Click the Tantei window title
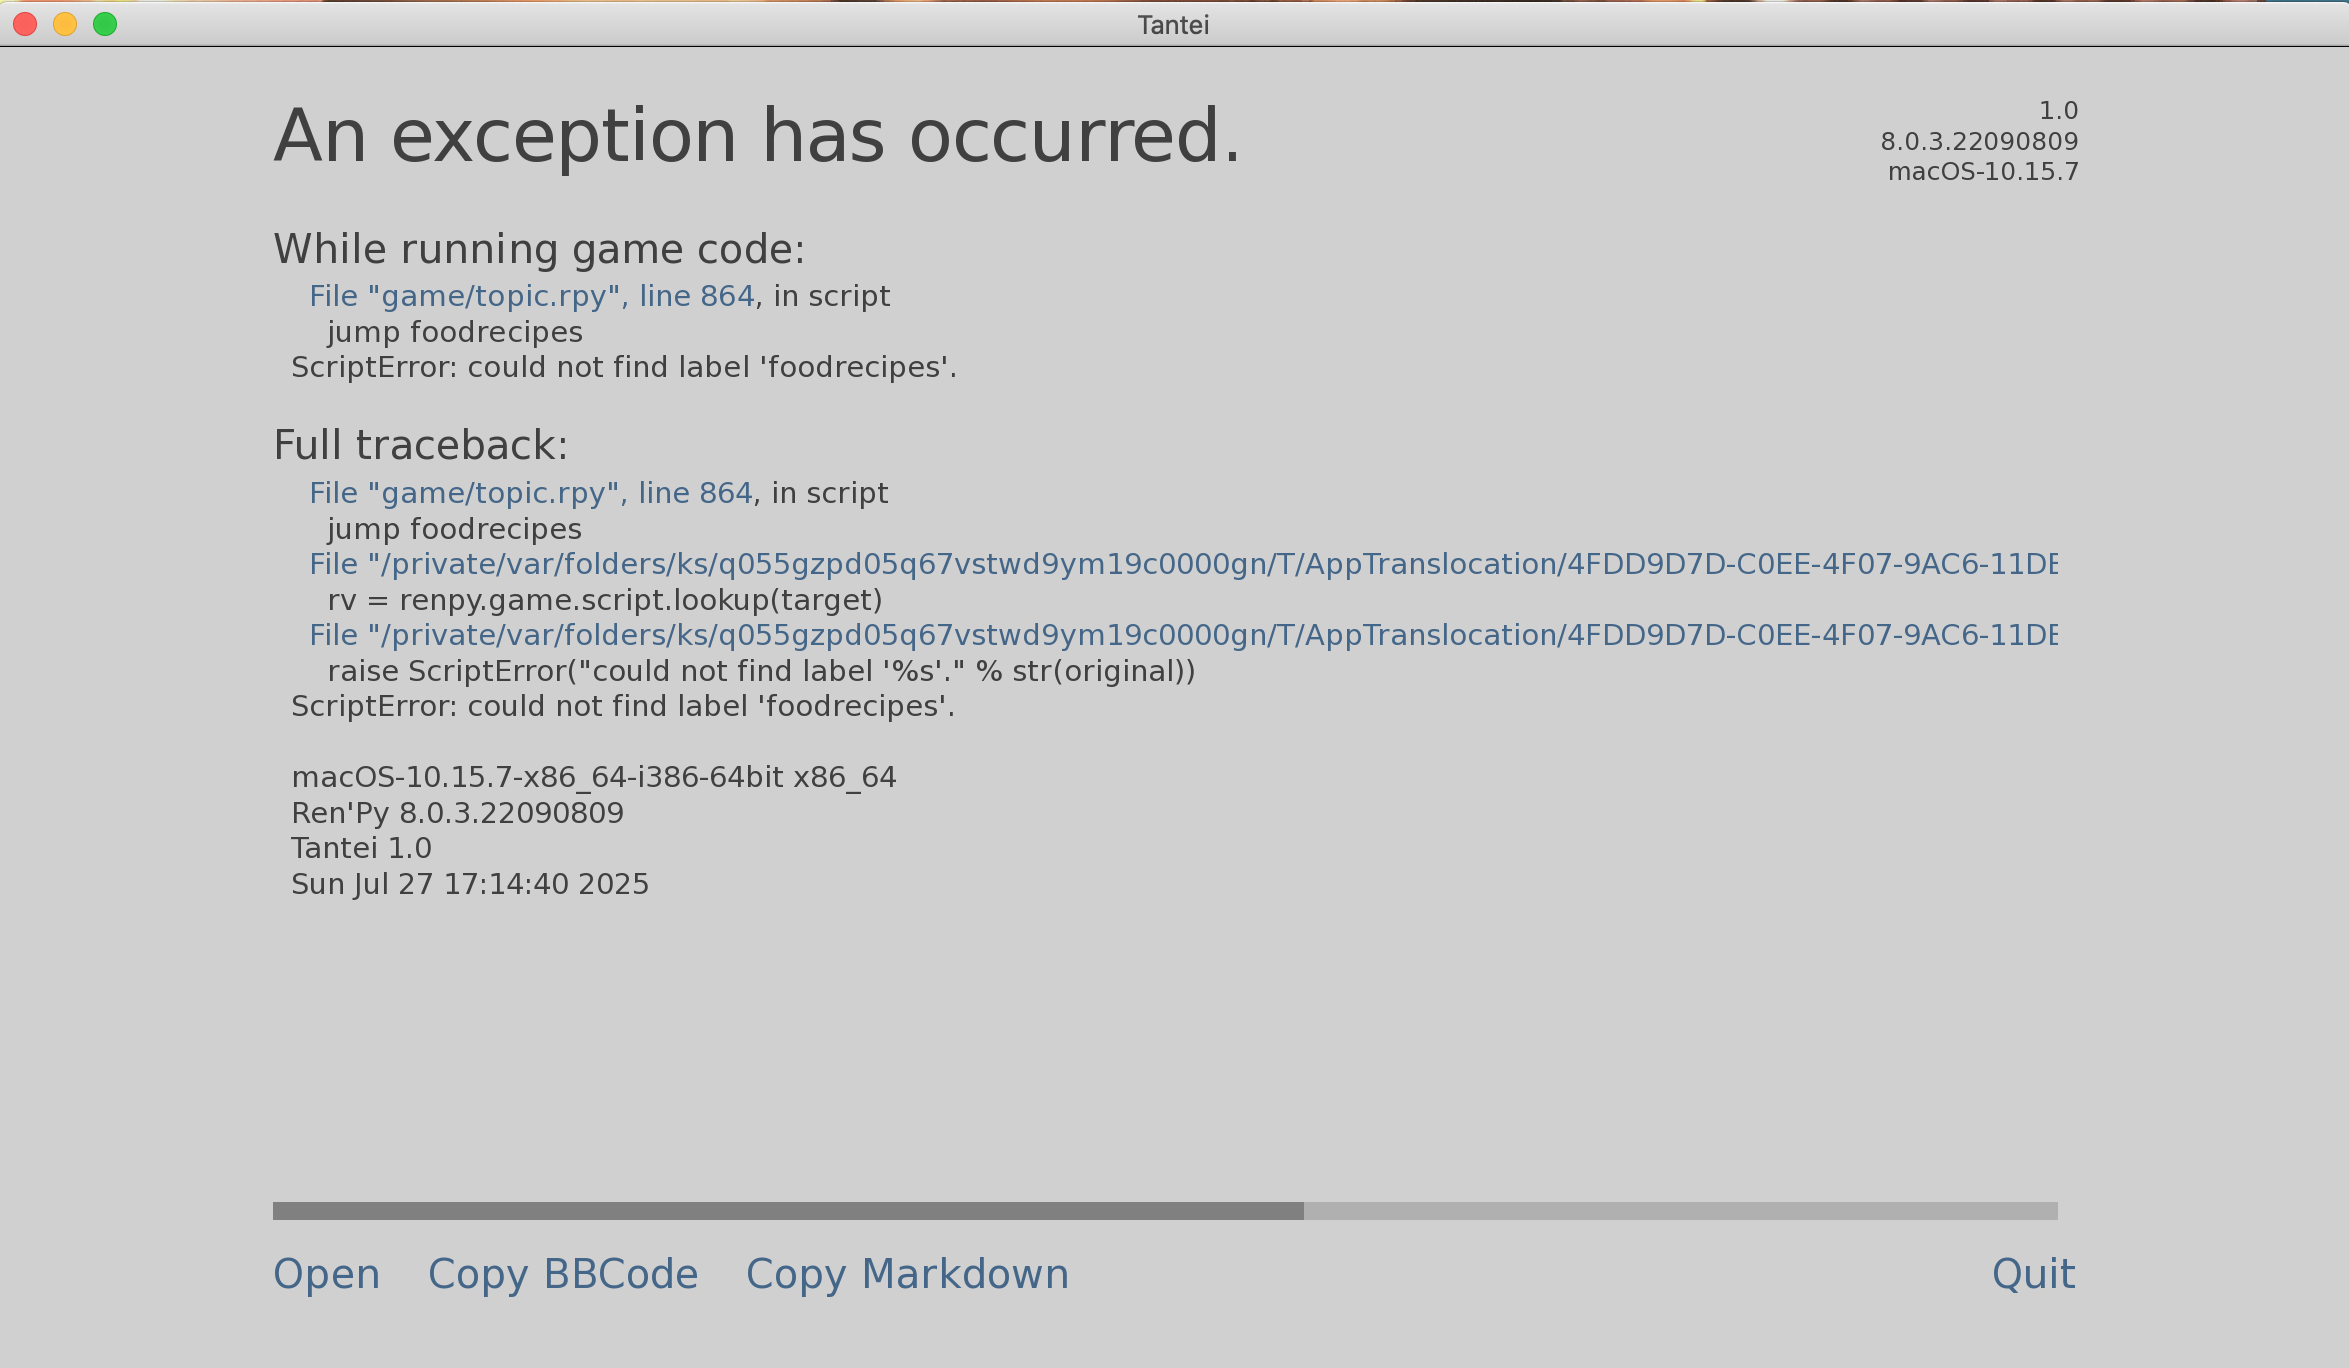 pyautogui.click(x=1173, y=25)
